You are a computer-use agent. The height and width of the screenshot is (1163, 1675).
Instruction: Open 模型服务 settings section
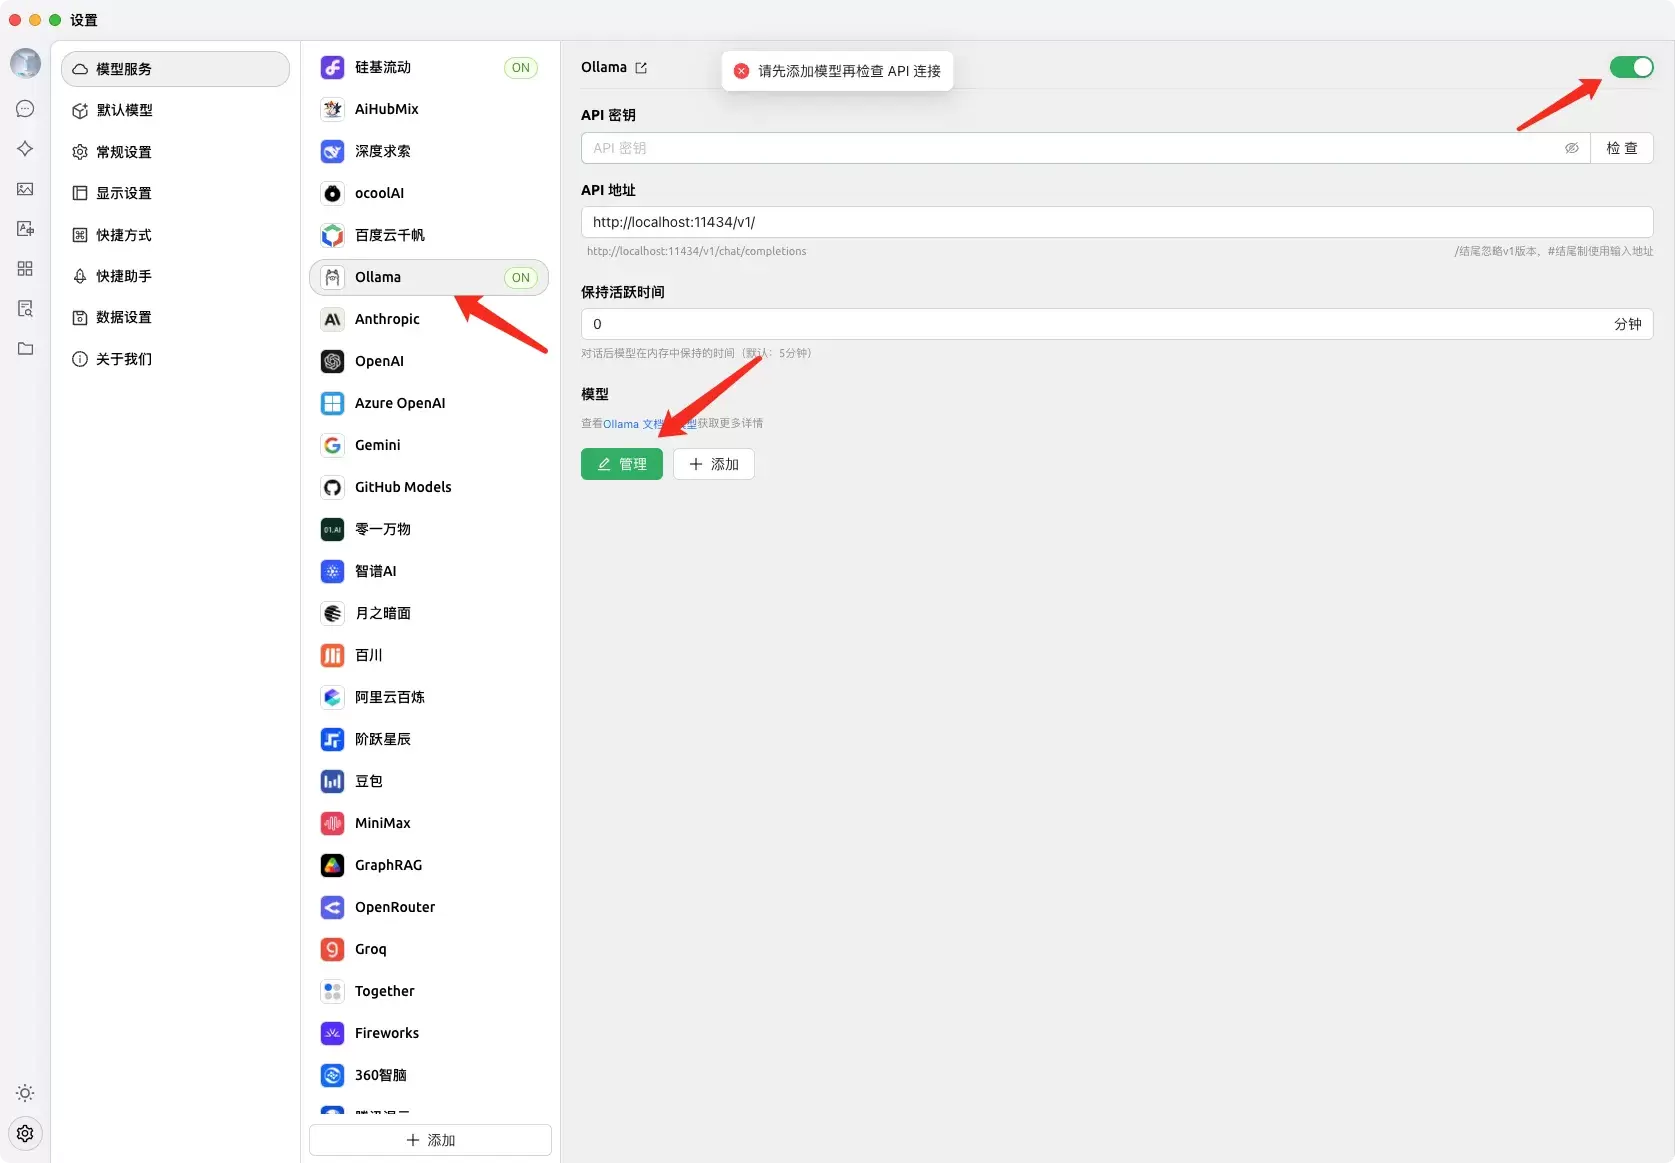pos(175,69)
